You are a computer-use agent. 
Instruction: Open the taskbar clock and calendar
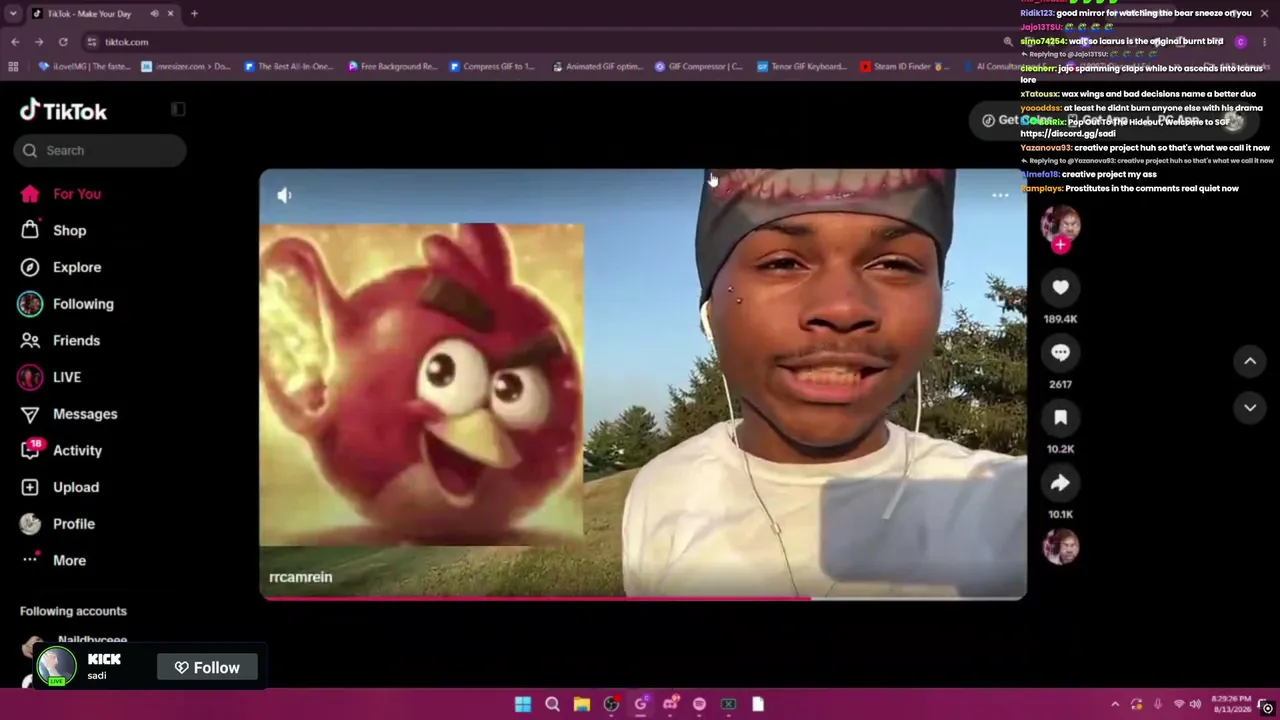[1230, 704]
